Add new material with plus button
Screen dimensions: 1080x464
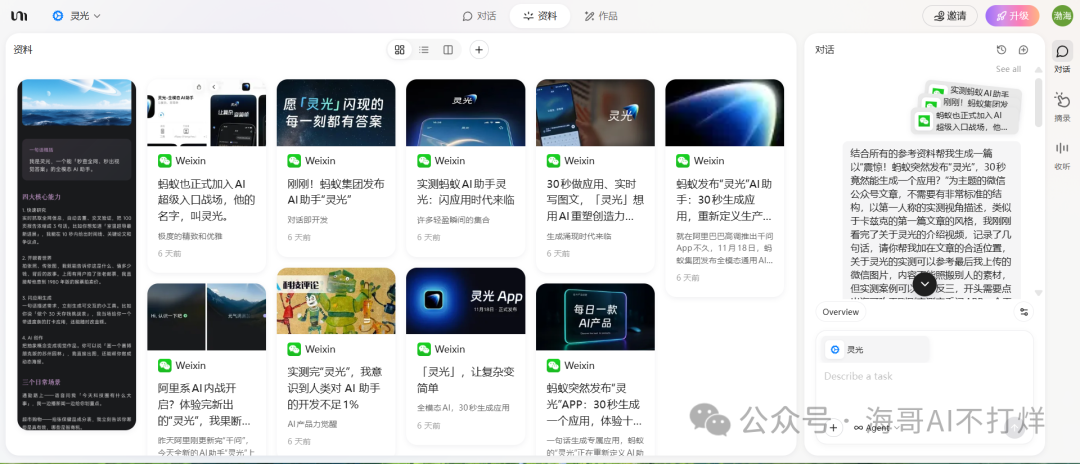click(479, 49)
